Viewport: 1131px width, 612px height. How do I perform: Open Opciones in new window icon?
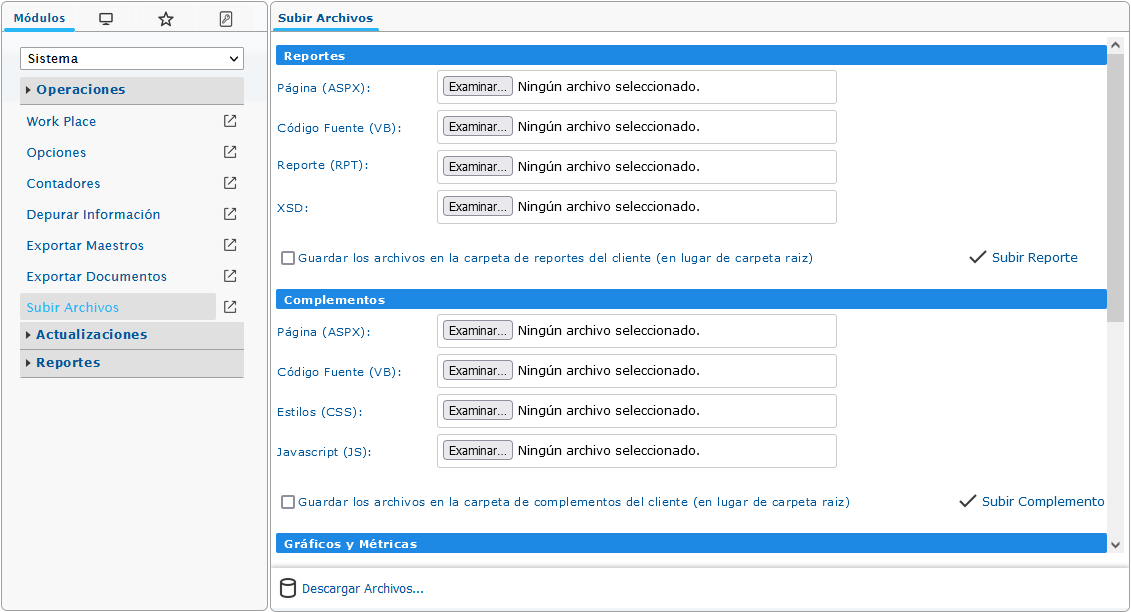point(230,152)
